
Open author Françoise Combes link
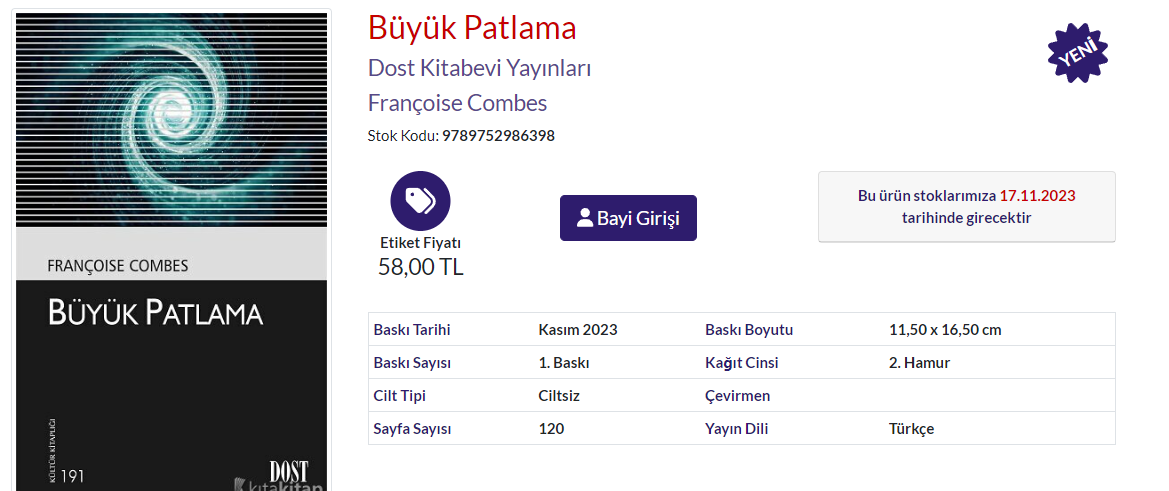point(457,103)
